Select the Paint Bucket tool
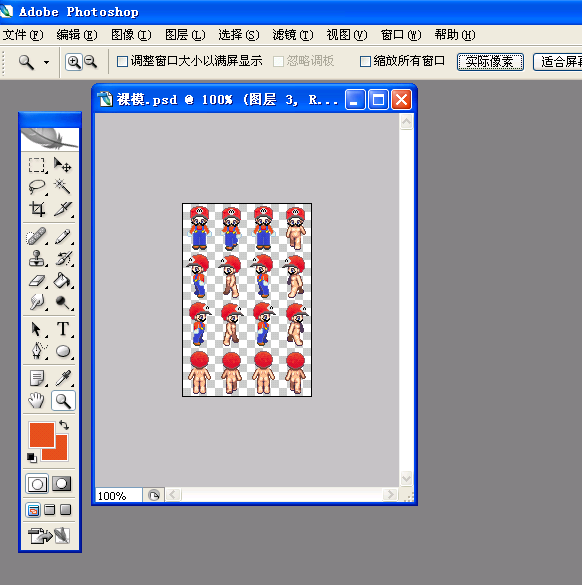 62,280
